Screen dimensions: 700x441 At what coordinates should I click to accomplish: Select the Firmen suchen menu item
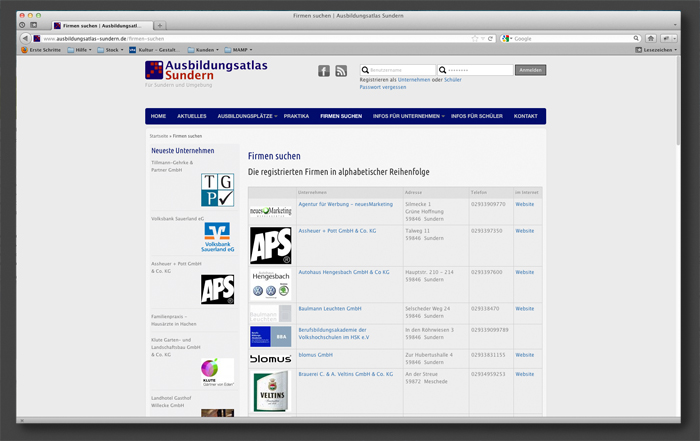(x=341, y=116)
